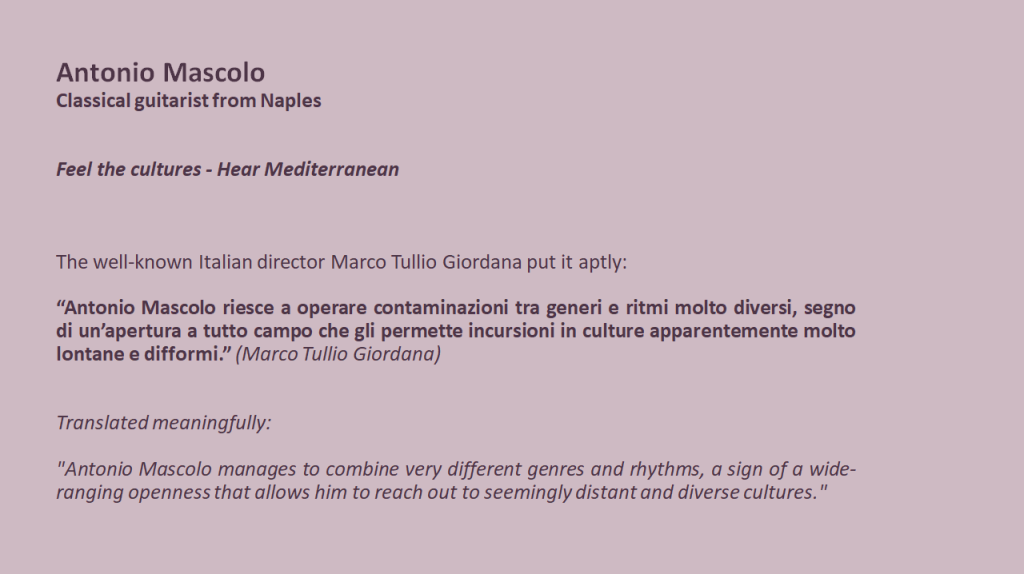1024x574 pixels.
Task: Click the italic '(Marco Tullio Giordana)' attribution
Action: click(x=338, y=354)
